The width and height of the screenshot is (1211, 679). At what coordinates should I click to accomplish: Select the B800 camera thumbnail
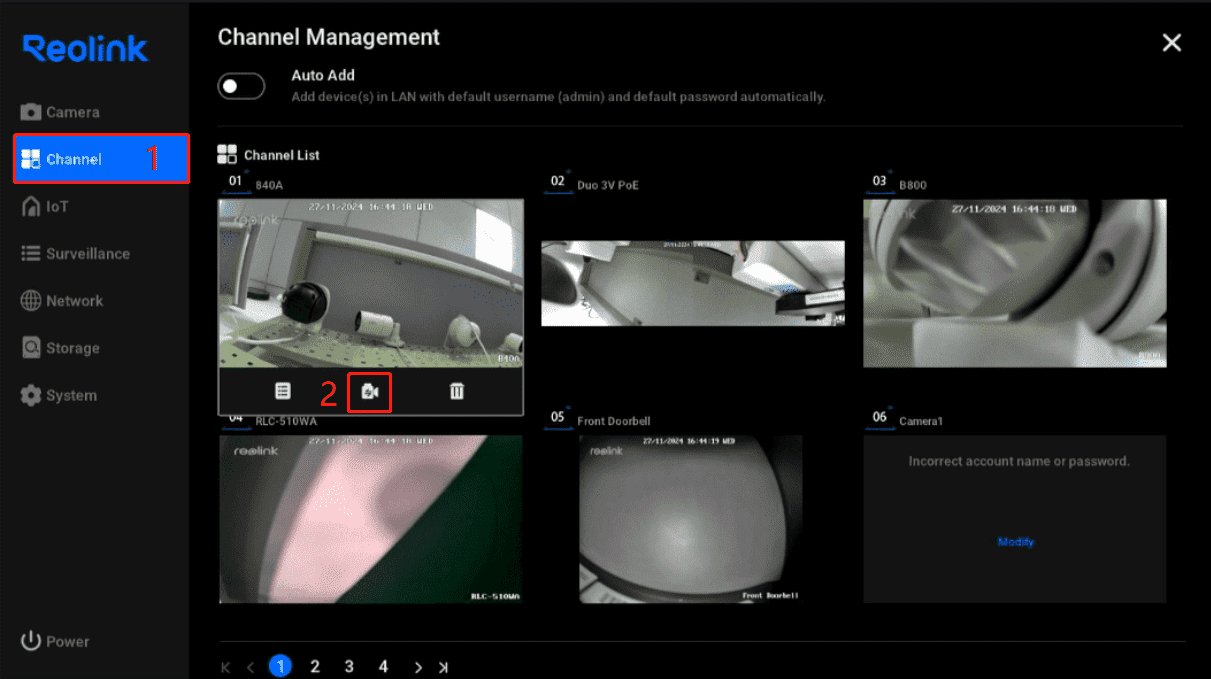[x=1015, y=283]
